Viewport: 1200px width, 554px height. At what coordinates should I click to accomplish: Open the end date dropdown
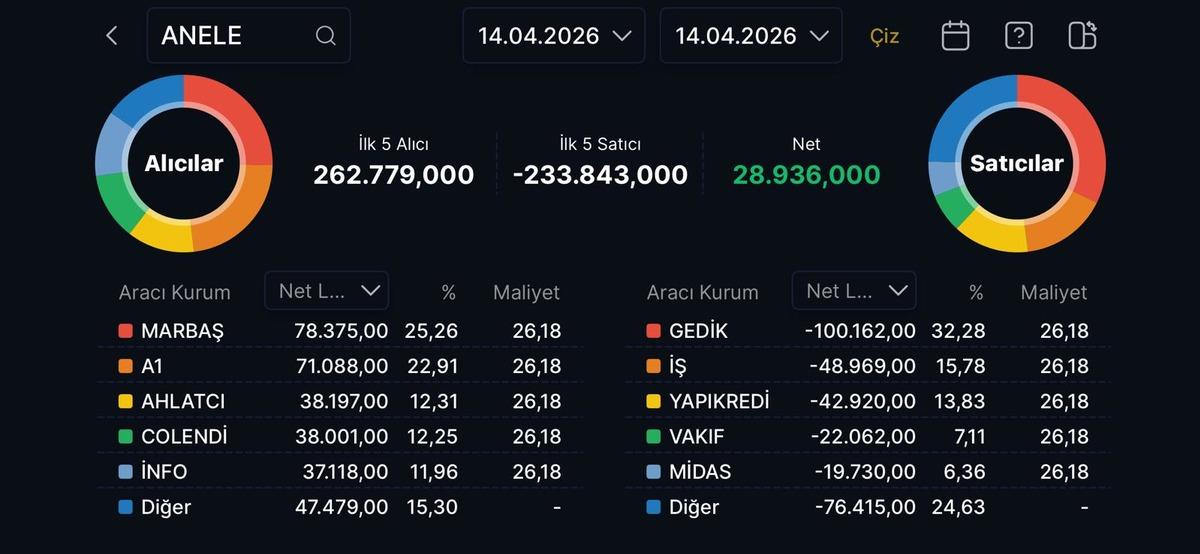point(751,36)
